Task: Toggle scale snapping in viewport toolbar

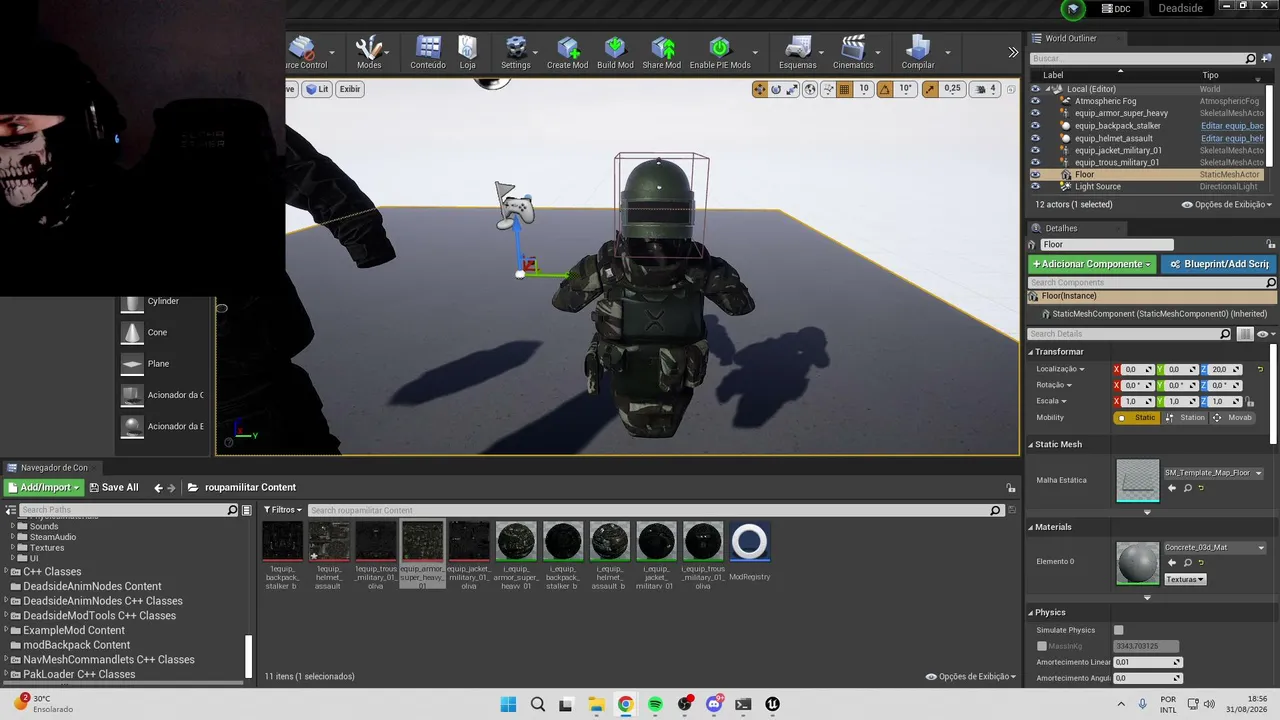Action: (930, 89)
